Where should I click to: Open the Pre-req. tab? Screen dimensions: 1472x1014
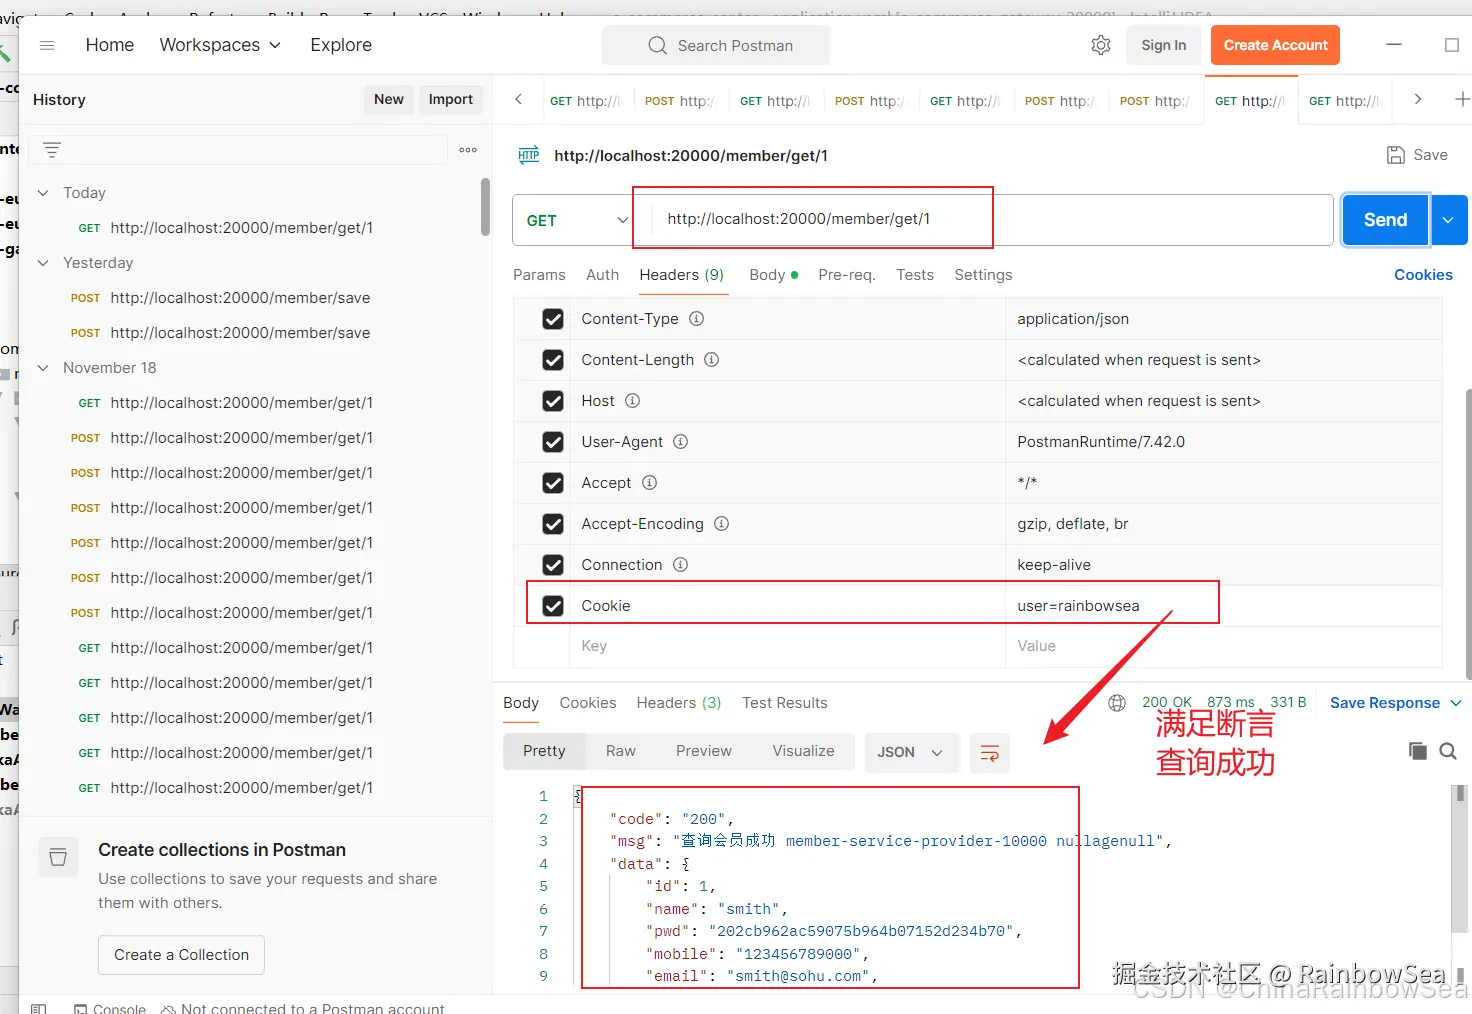coord(847,275)
